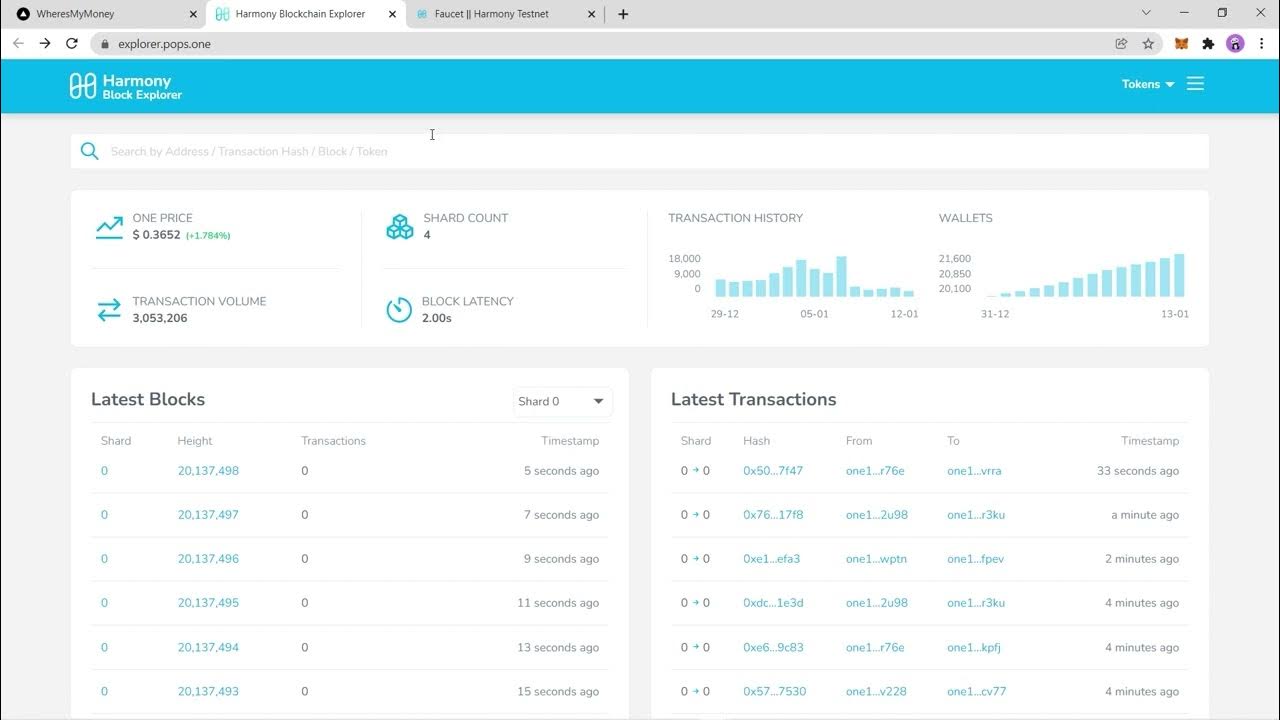This screenshot has width=1280, height=720.
Task: Click the '5 seconds ago' block timestamp
Action: [x=561, y=471]
